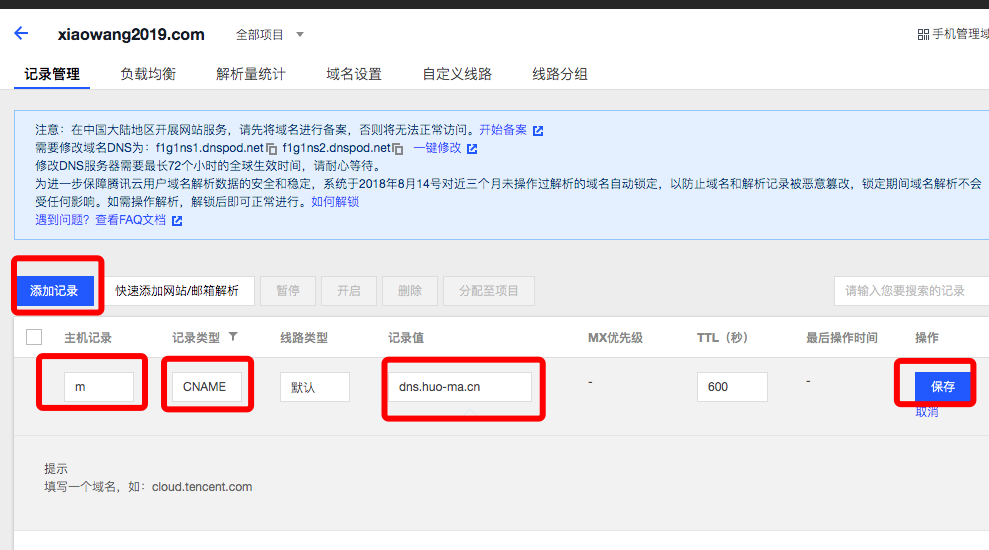
Task: Switch to the 负载均衡 tab
Action: [x=148, y=74]
